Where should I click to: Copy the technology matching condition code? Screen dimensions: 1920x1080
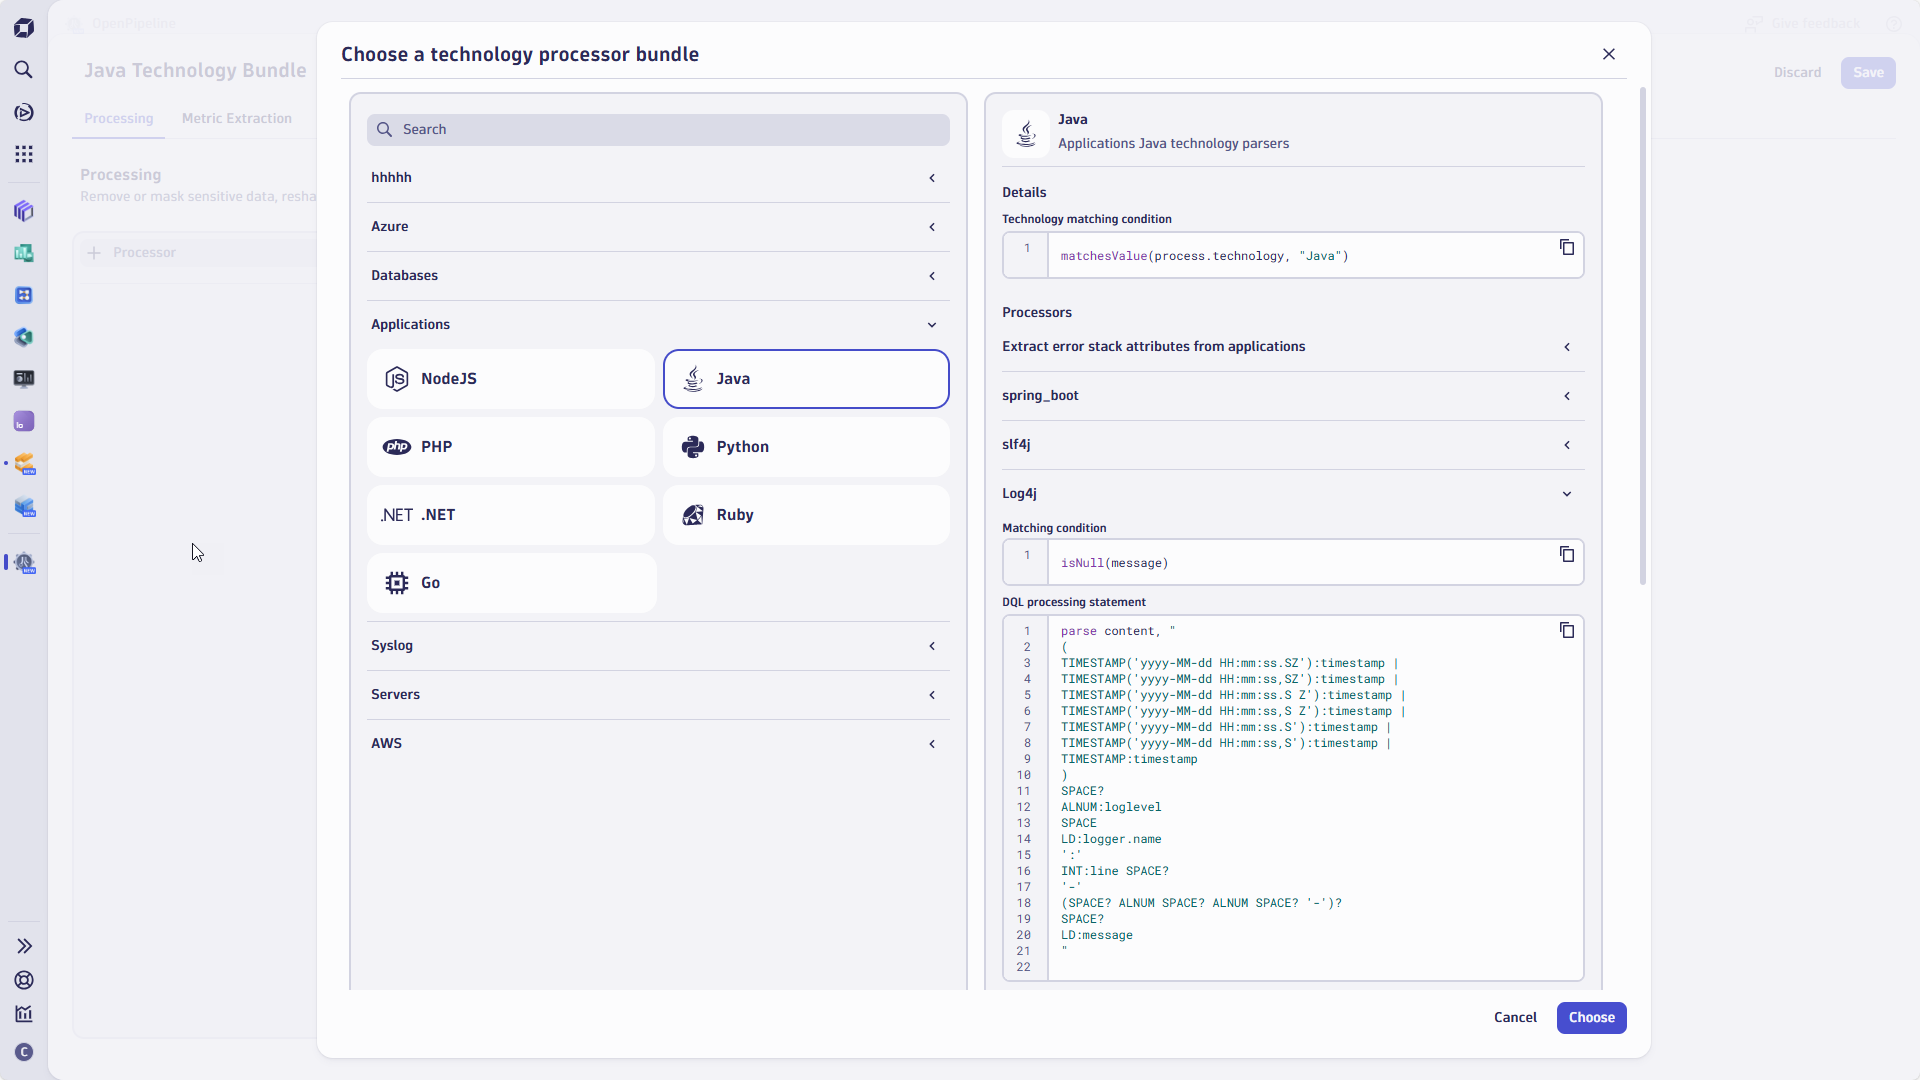point(1566,247)
